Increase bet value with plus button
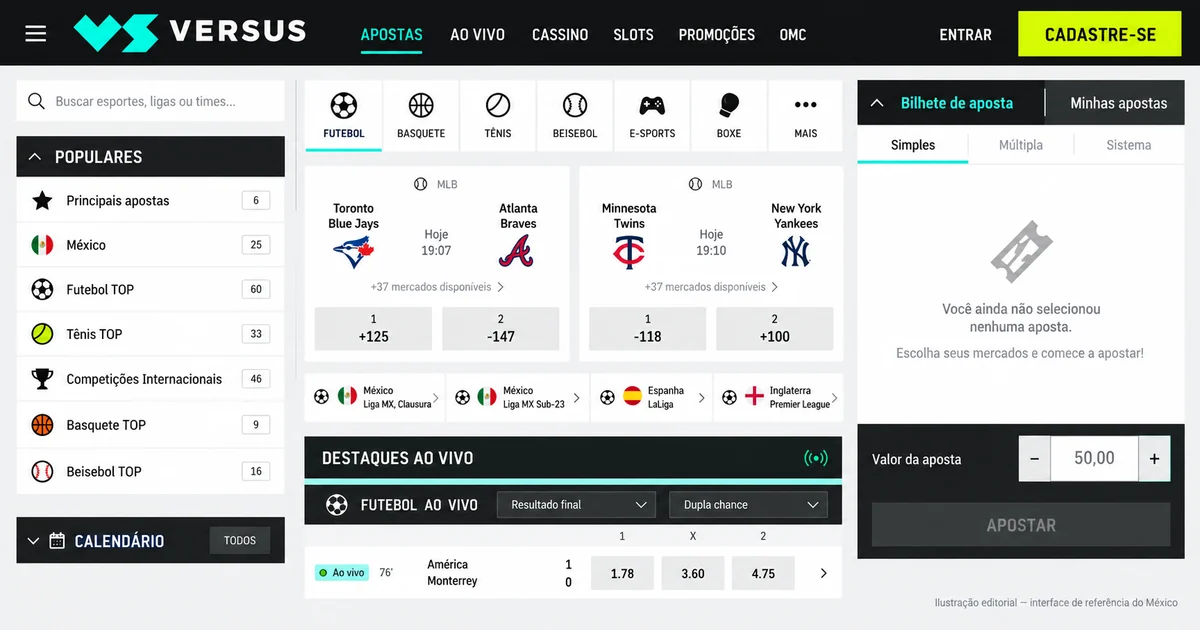Image resolution: width=1200 pixels, height=630 pixels. click(1154, 459)
